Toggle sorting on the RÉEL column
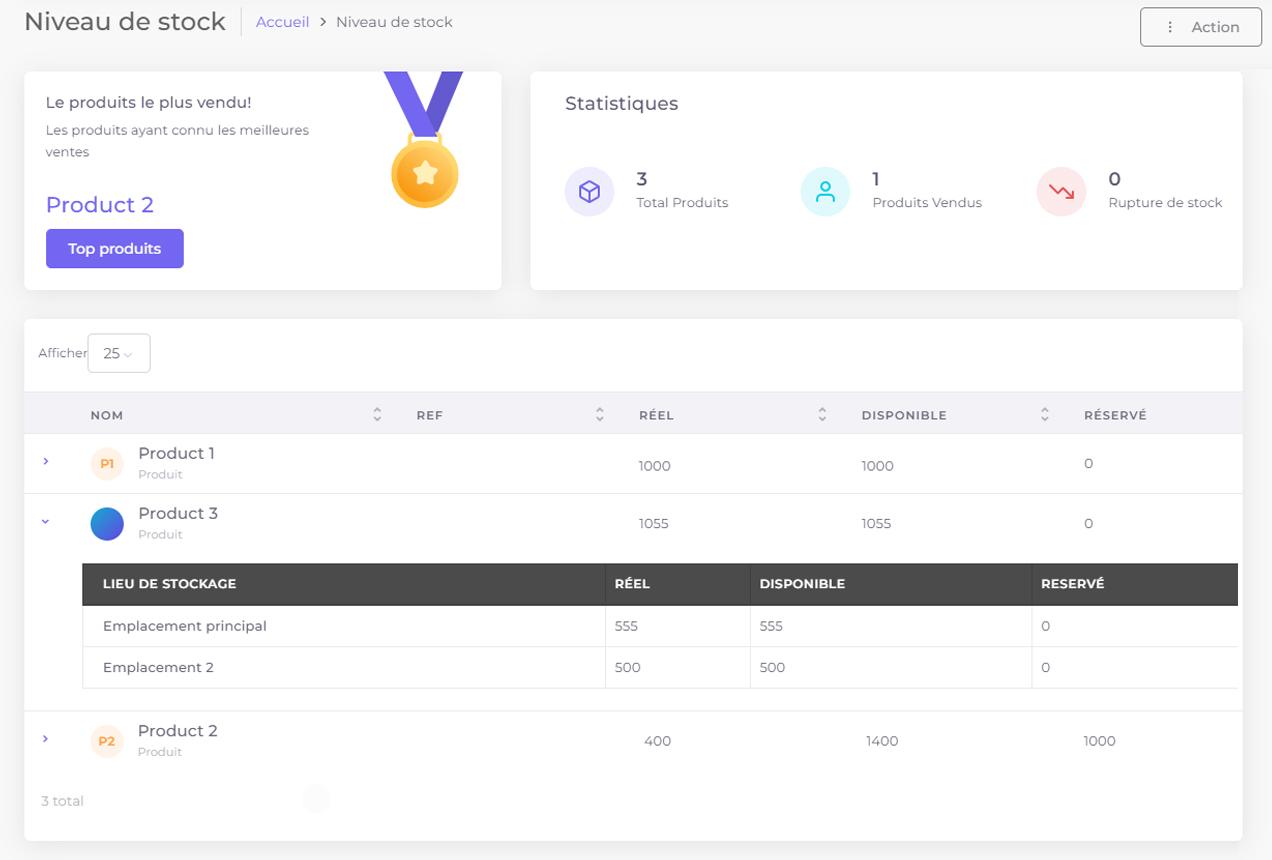This screenshot has width=1272, height=860. (821, 413)
